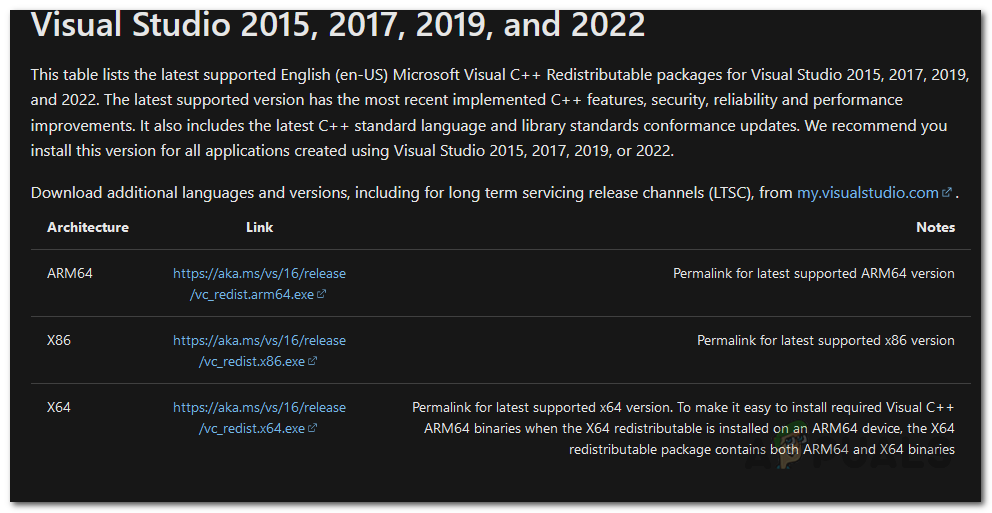Click the external-link icon after vc_redist.x86.exe
The image size is (992, 513).
(313, 362)
